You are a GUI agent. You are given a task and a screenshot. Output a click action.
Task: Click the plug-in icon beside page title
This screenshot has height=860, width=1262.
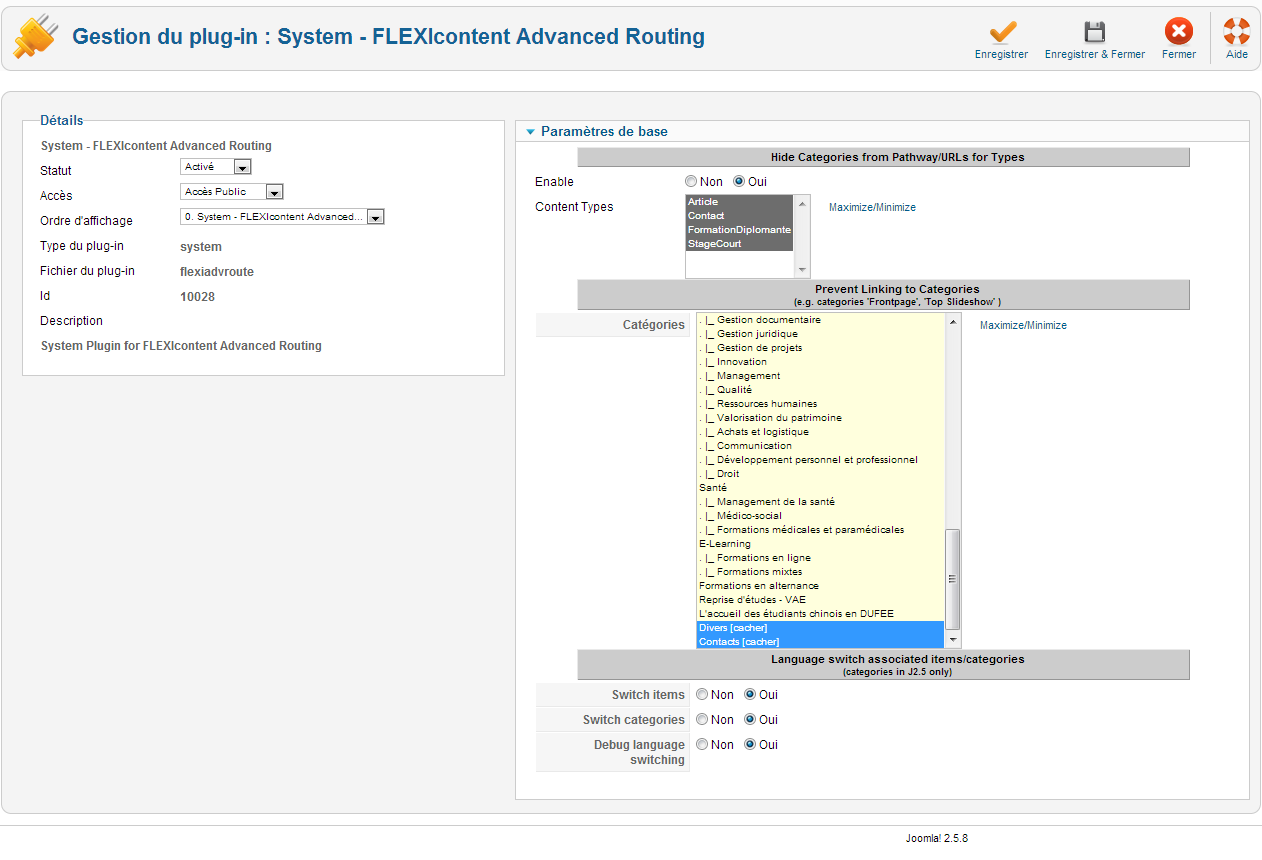[35, 37]
